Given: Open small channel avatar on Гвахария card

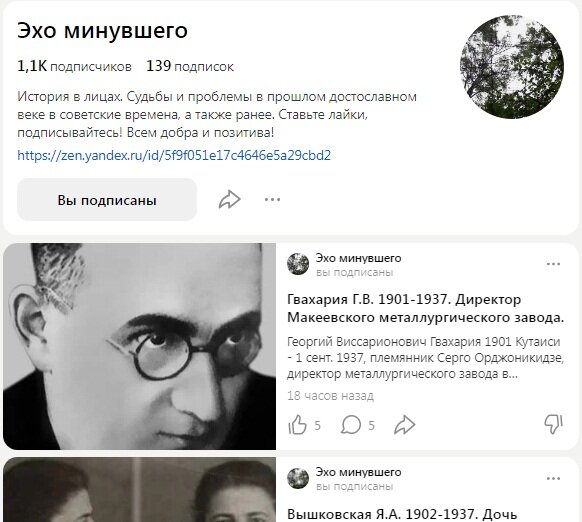Looking at the screenshot, I should tap(298, 264).
